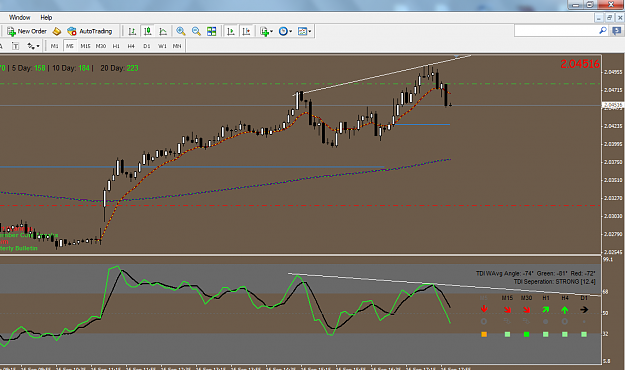This screenshot has height=370, width=625.
Task: Tile chart windows with the grid icon
Action: click(212, 31)
